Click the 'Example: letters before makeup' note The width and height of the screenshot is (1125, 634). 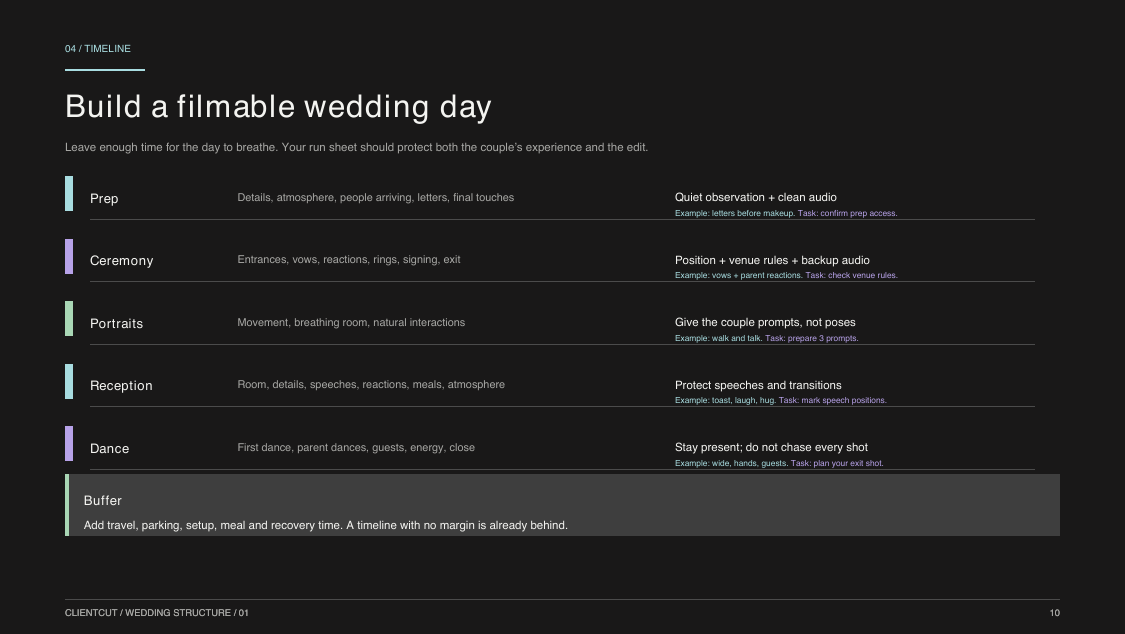point(735,213)
